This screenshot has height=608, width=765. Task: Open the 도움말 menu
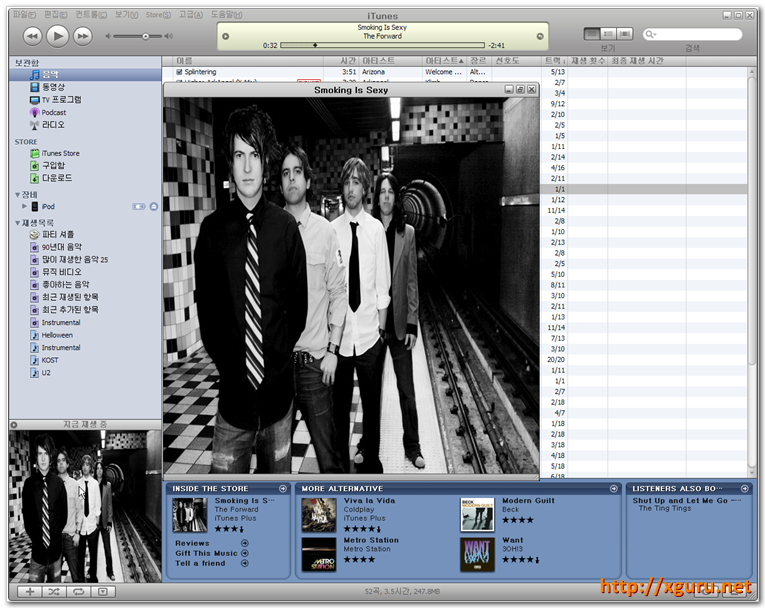click(226, 15)
